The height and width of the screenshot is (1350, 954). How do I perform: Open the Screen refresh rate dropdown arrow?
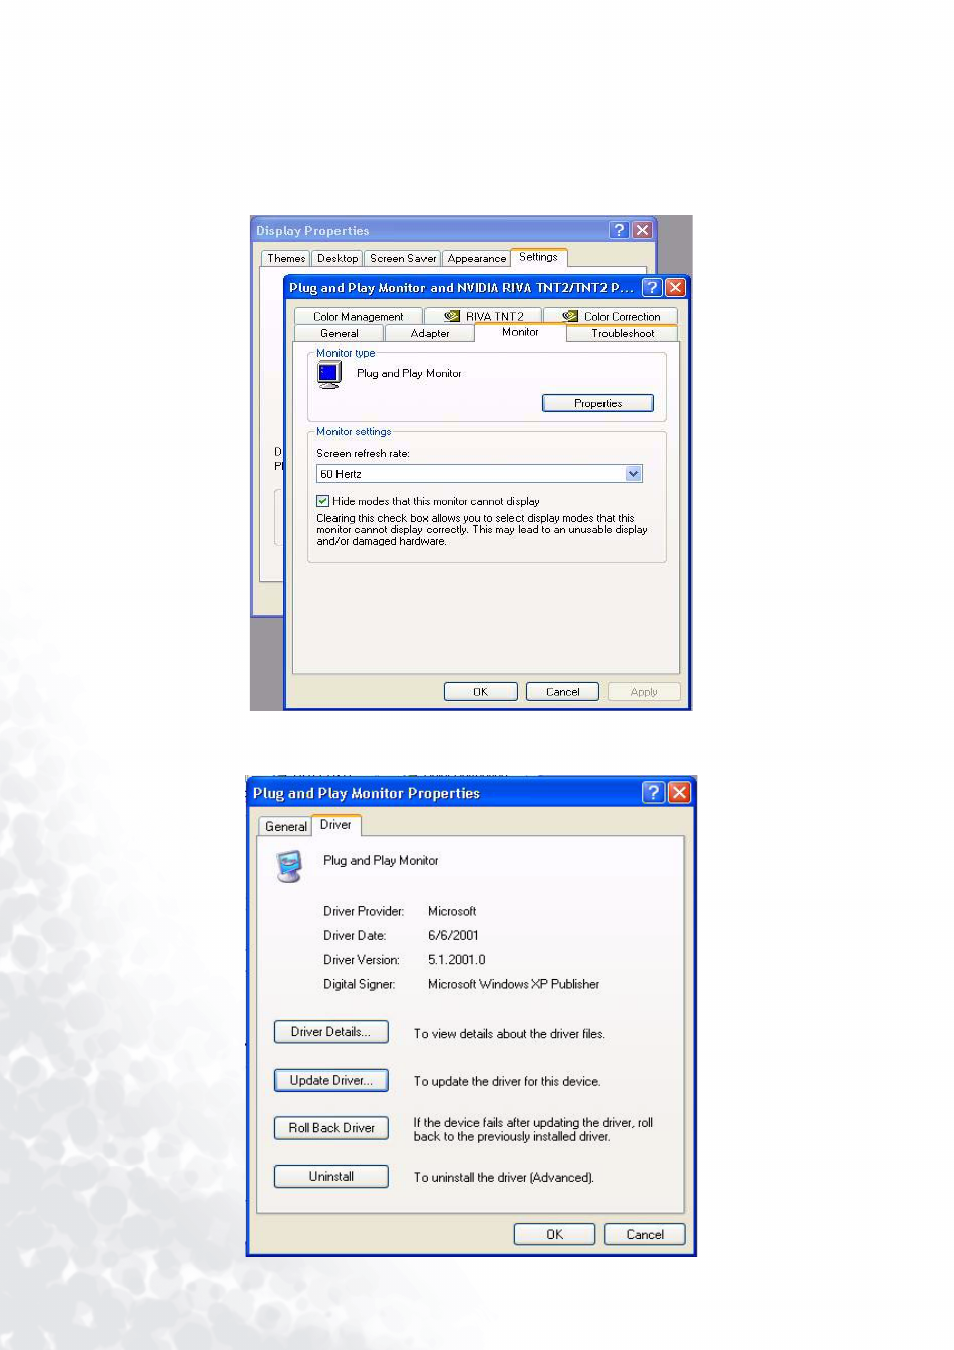coord(633,474)
